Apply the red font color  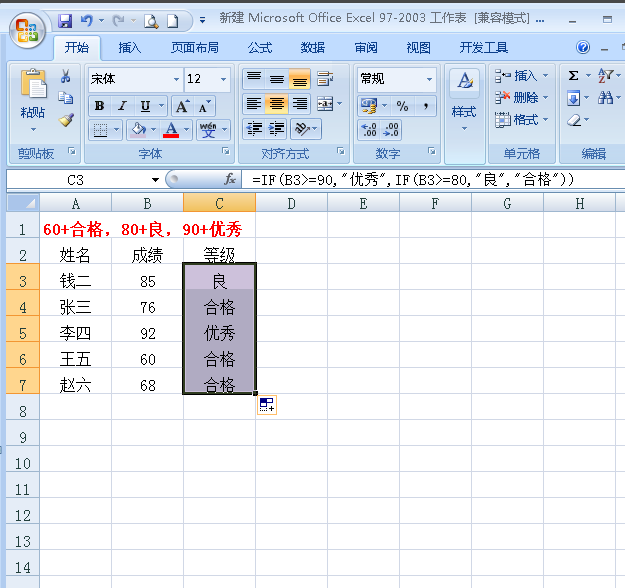pos(171,129)
